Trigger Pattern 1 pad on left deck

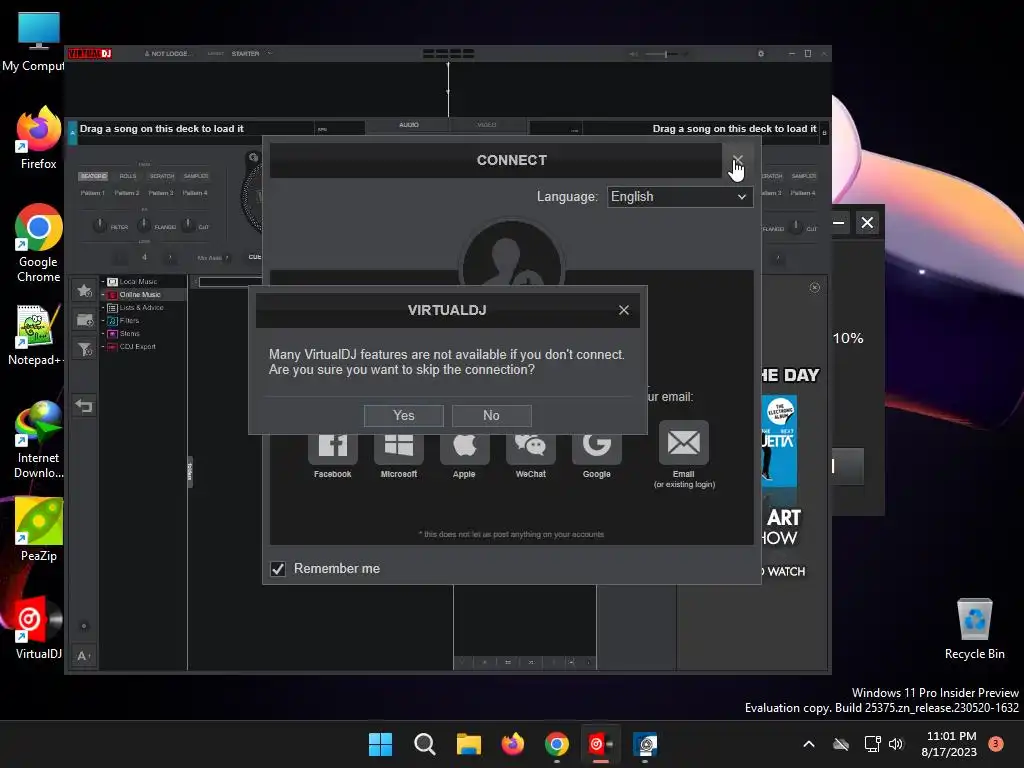[x=93, y=193]
